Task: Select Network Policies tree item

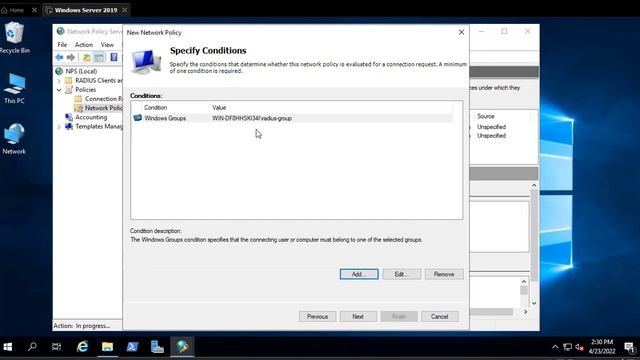Action: pos(103,108)
